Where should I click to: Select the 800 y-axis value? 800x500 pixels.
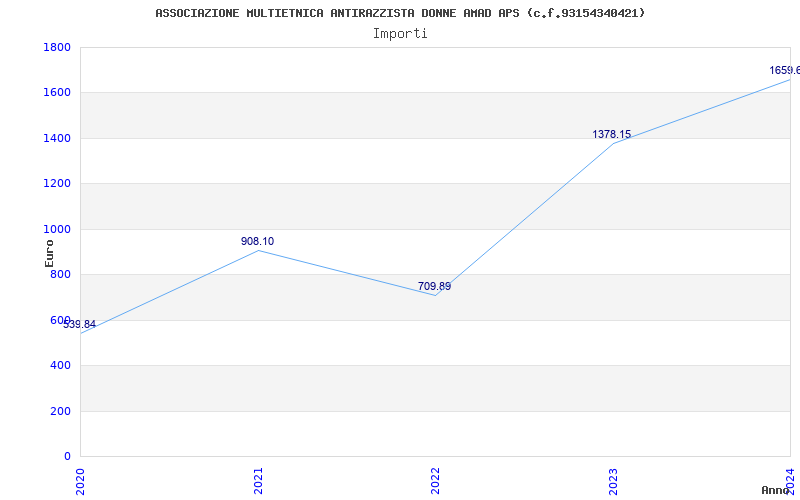tap(61, 274)
